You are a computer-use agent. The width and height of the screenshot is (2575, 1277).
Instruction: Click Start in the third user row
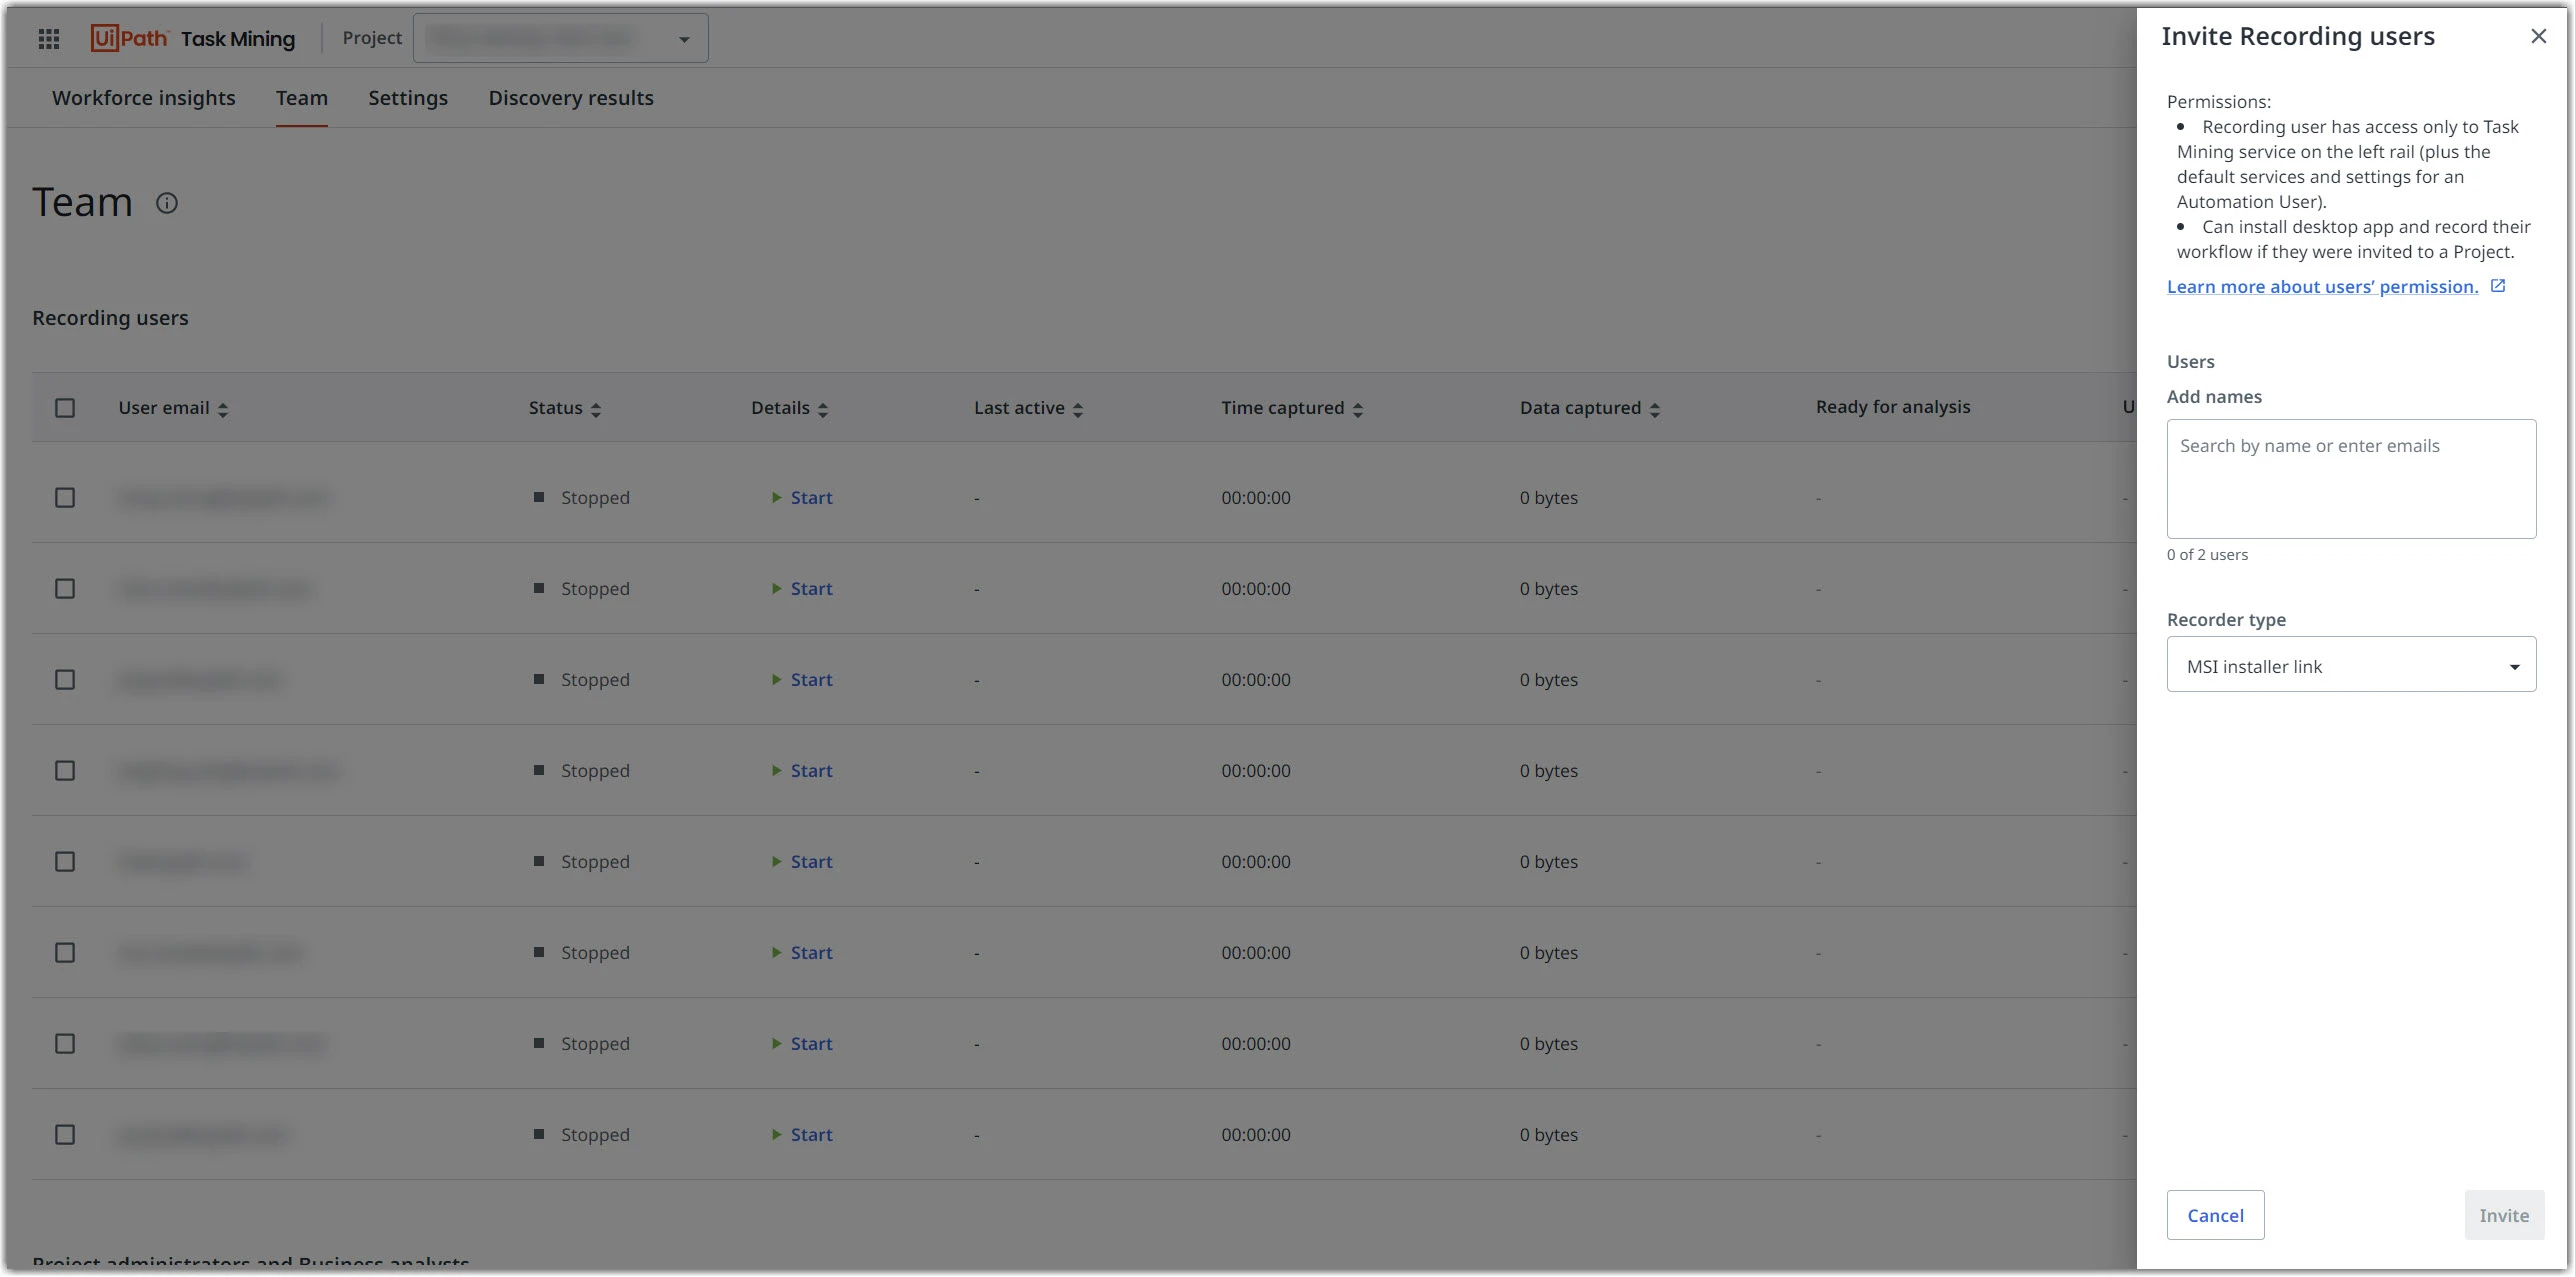(x=802, y=680)
